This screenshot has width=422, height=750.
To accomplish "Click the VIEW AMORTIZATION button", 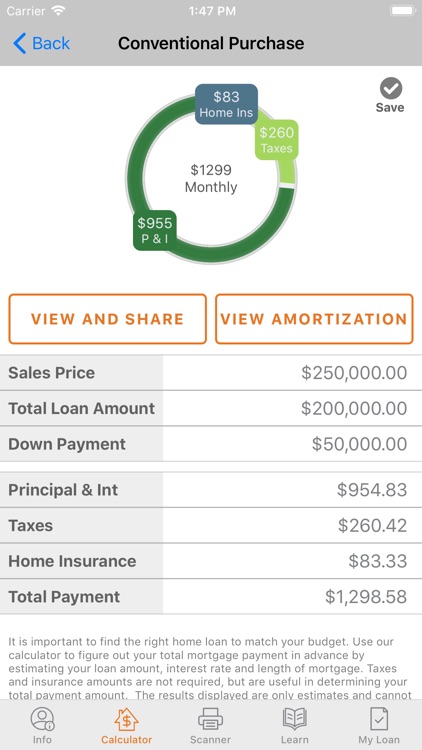I will click(314, 319).
